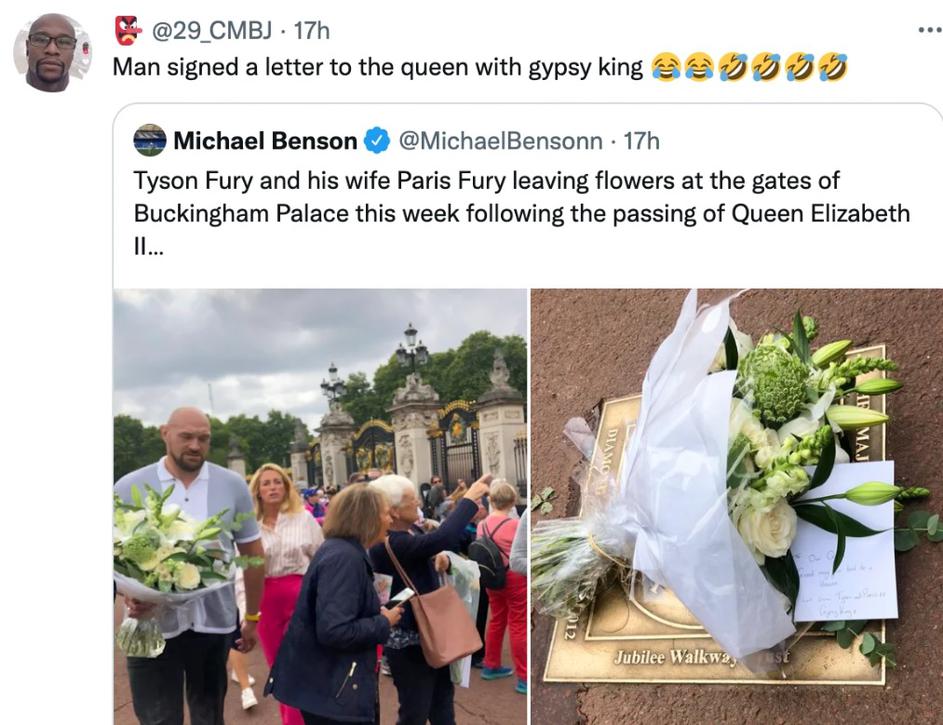943x725 pixels.
Task: Open the three-dot more options menu
Action: tap(930, 30)
